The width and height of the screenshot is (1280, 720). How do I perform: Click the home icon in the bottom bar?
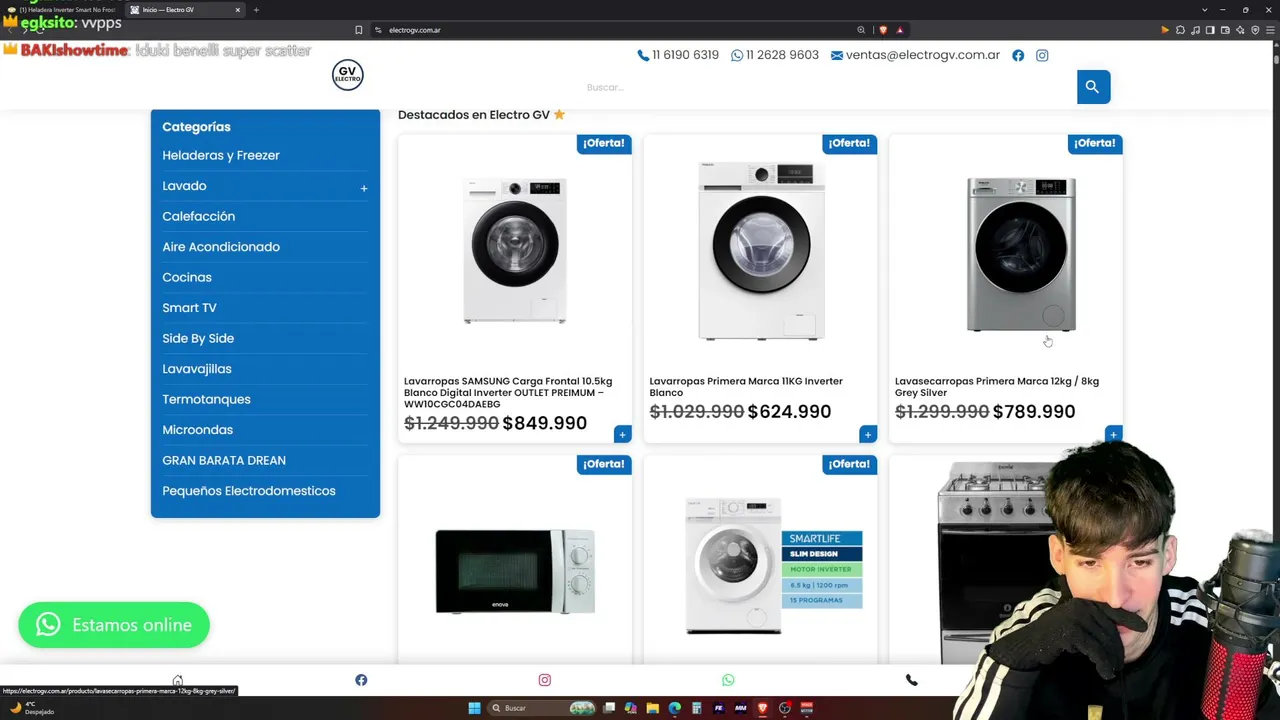pyautogui.click(x=178, y=680)
